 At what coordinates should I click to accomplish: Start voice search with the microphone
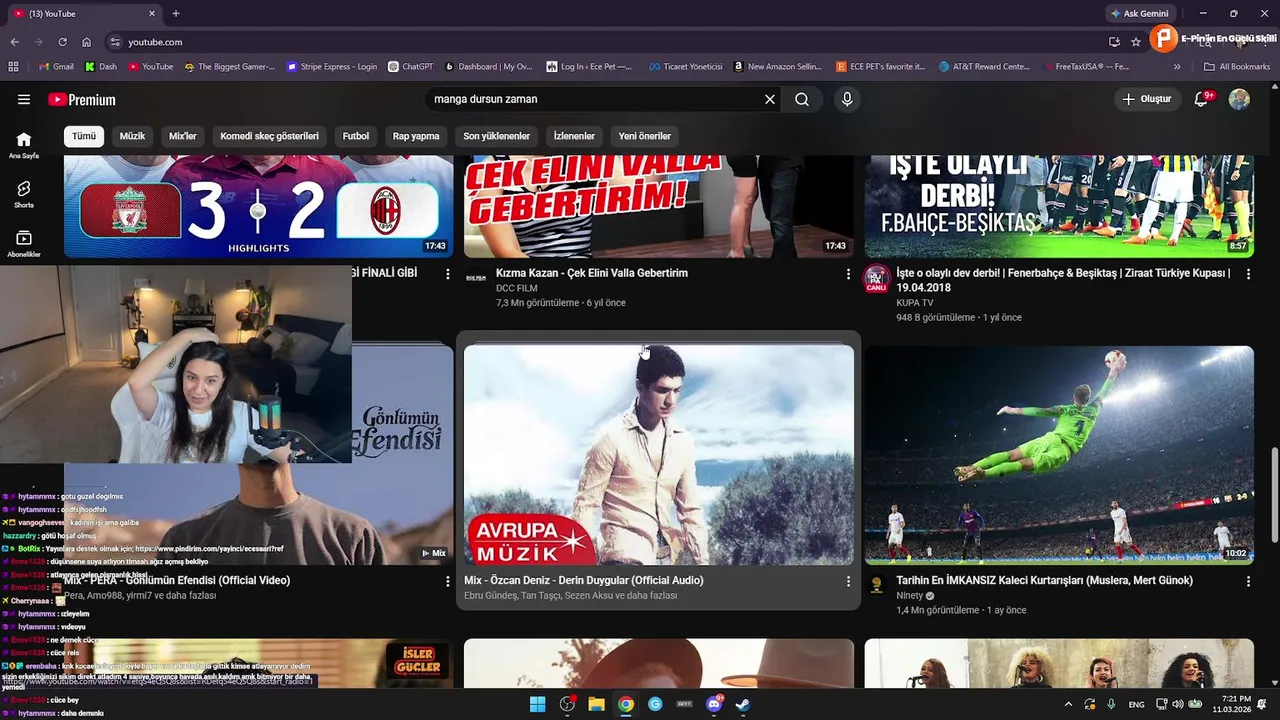click(x=847, y=99)
